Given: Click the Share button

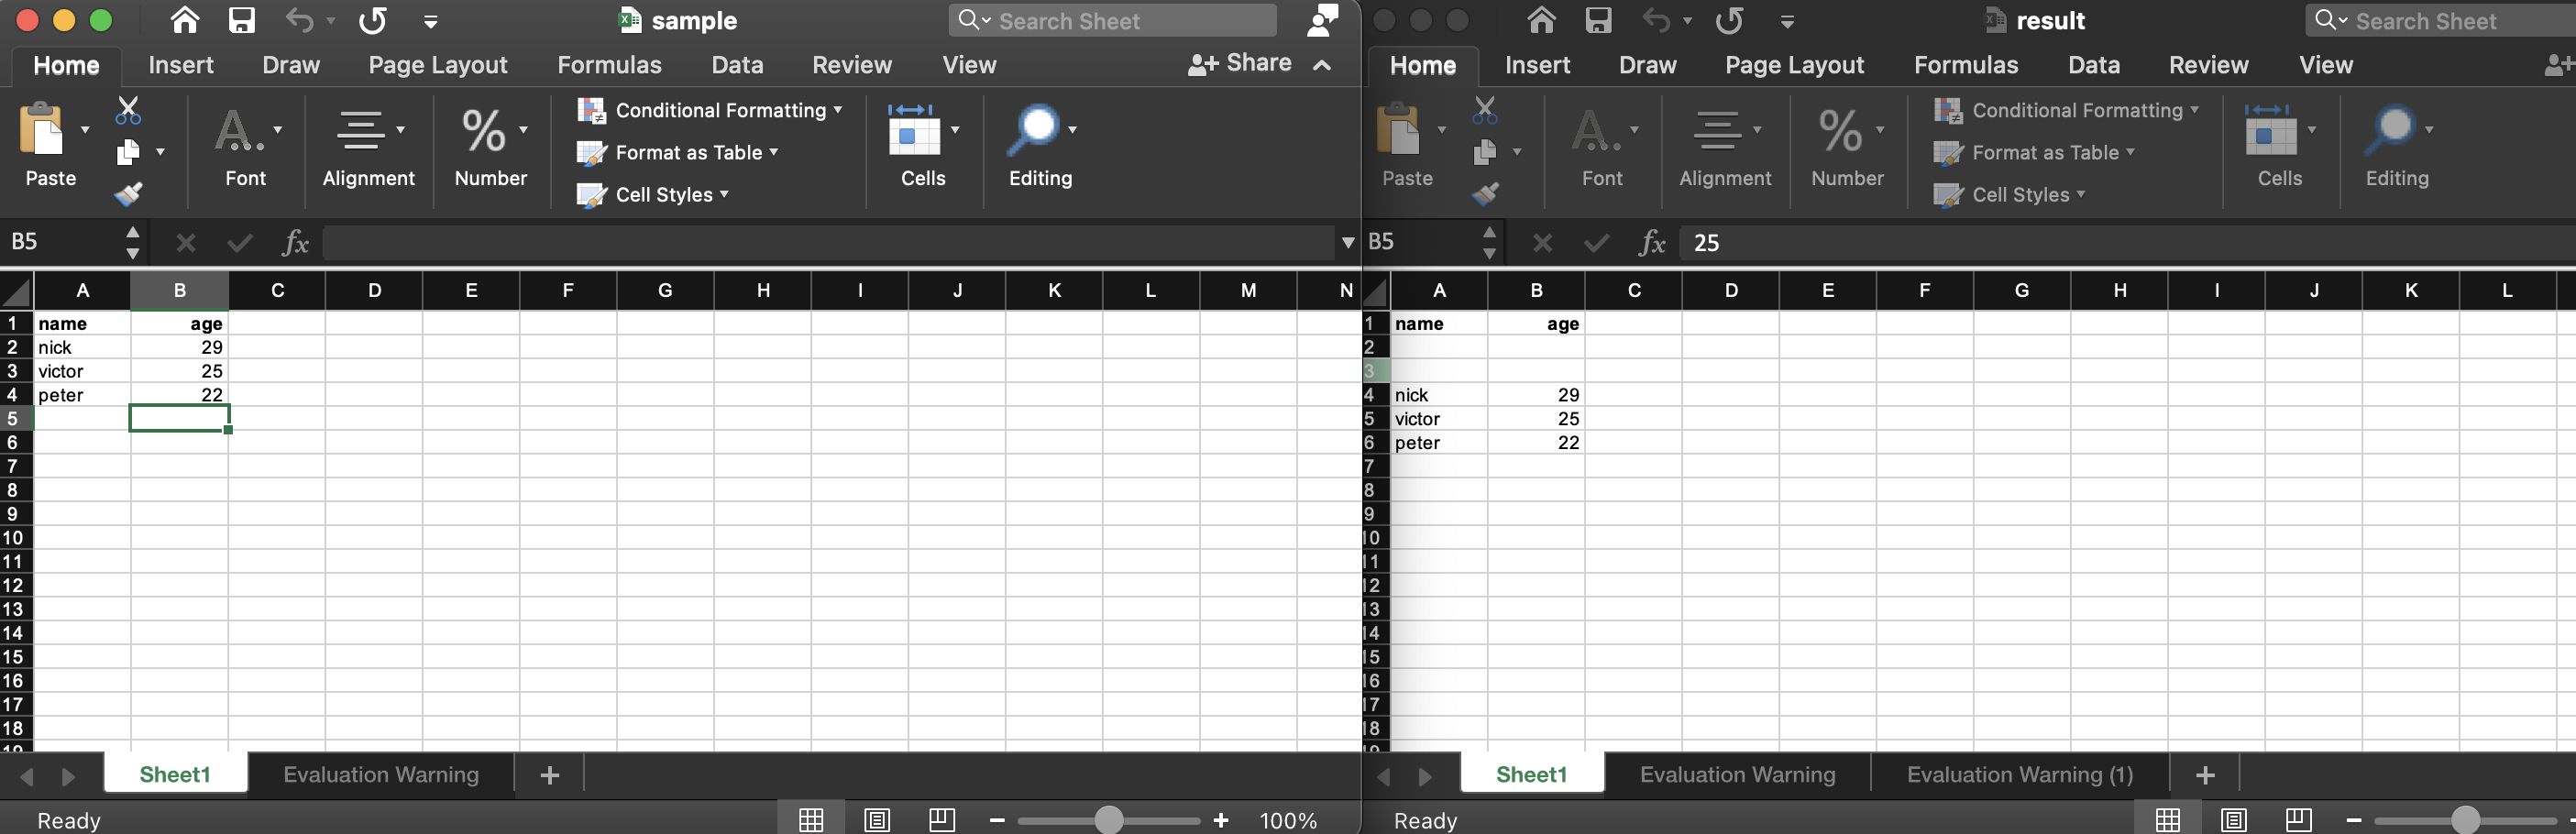Looking at the screenshot, I should pyautogui.click(x=1241, y=63).
